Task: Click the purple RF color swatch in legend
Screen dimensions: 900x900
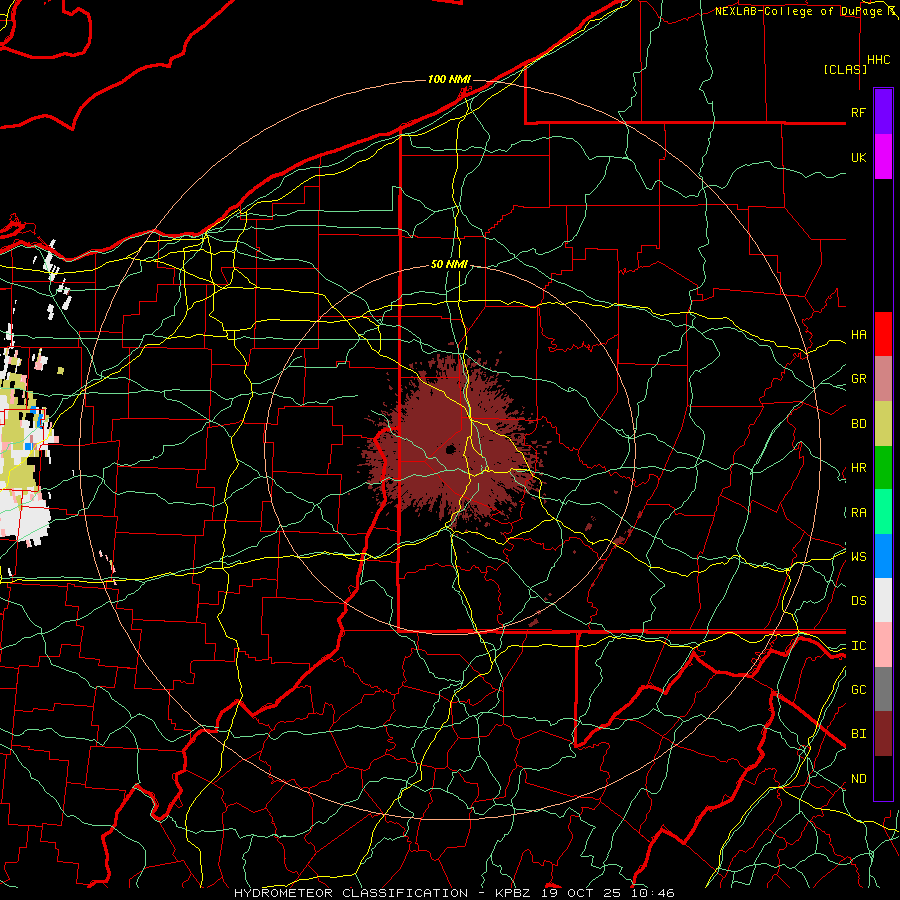Action: pyautogui.click(x=883, y=111)
